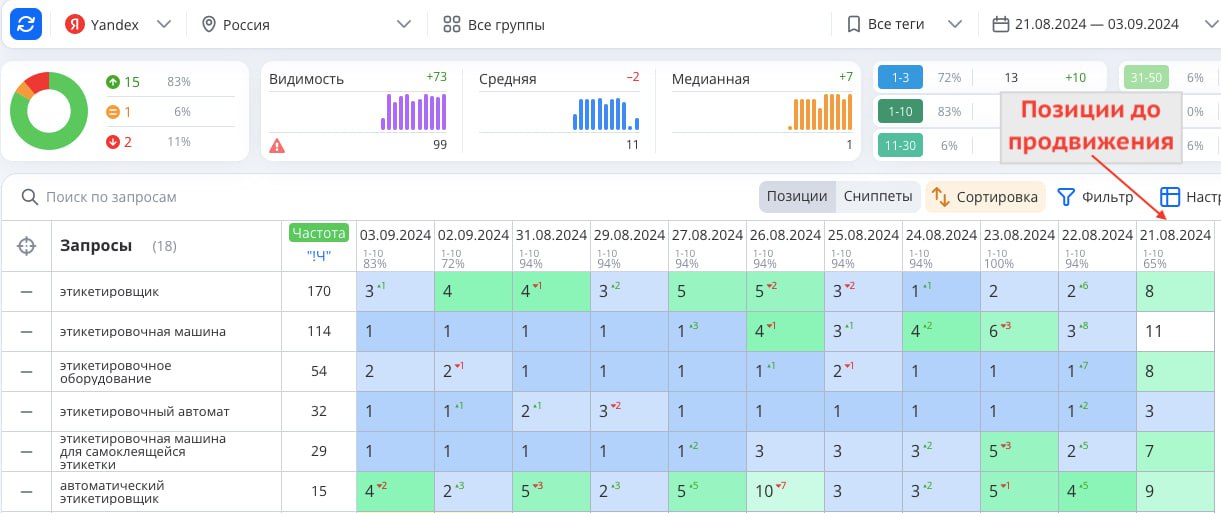The image size is (1221, 513).
Task: Expand the Yandex search engine dropdown
Action: point(164,24)
